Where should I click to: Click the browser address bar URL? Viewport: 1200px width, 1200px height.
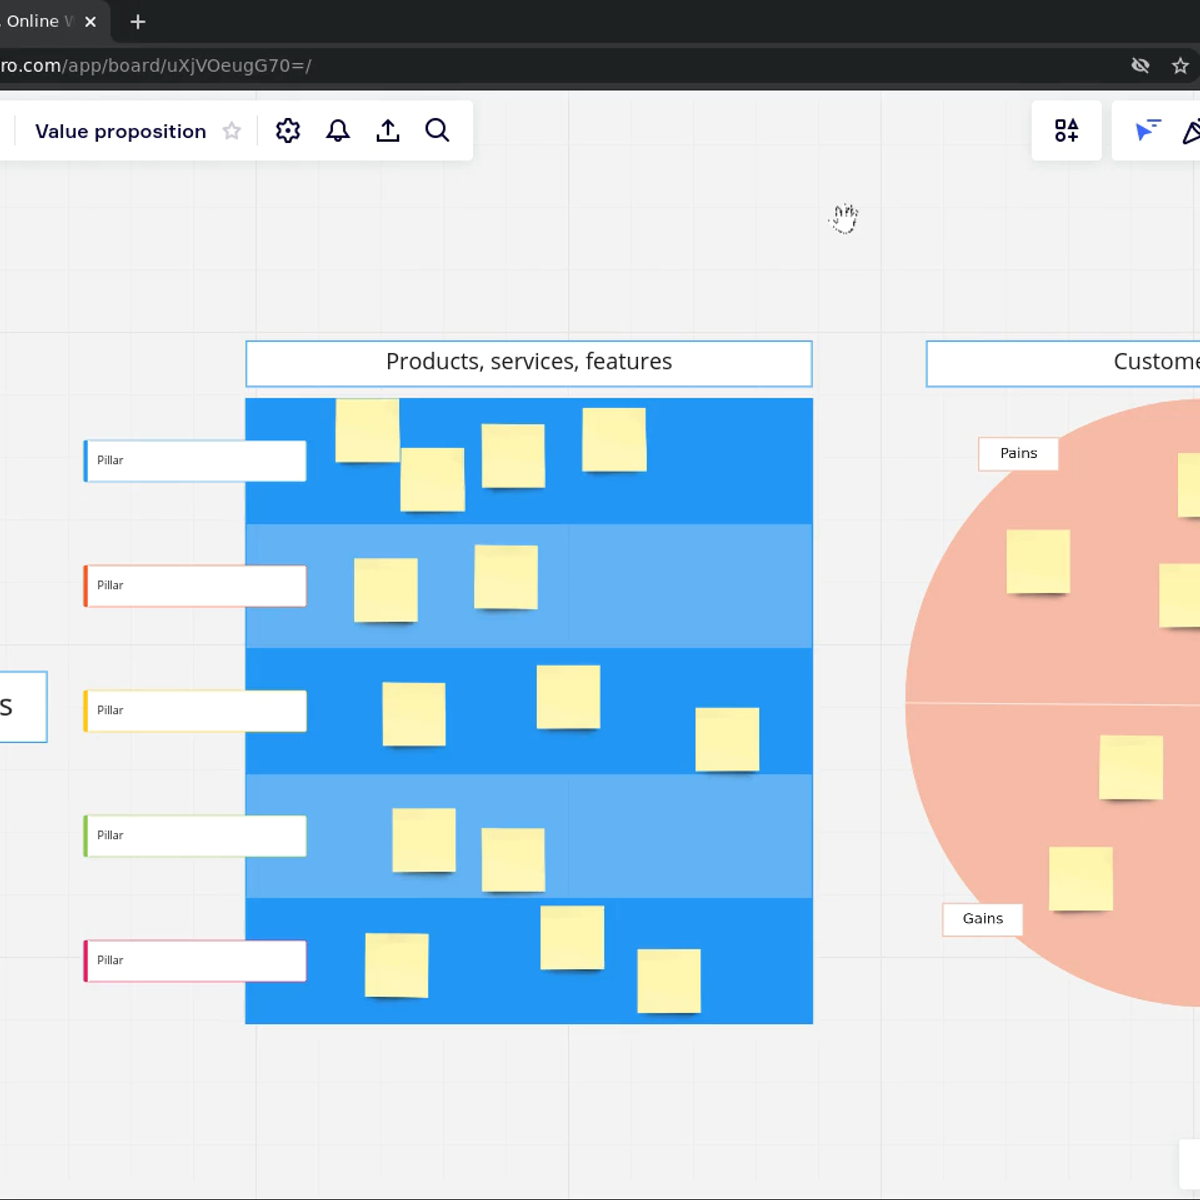coord(156,65)
